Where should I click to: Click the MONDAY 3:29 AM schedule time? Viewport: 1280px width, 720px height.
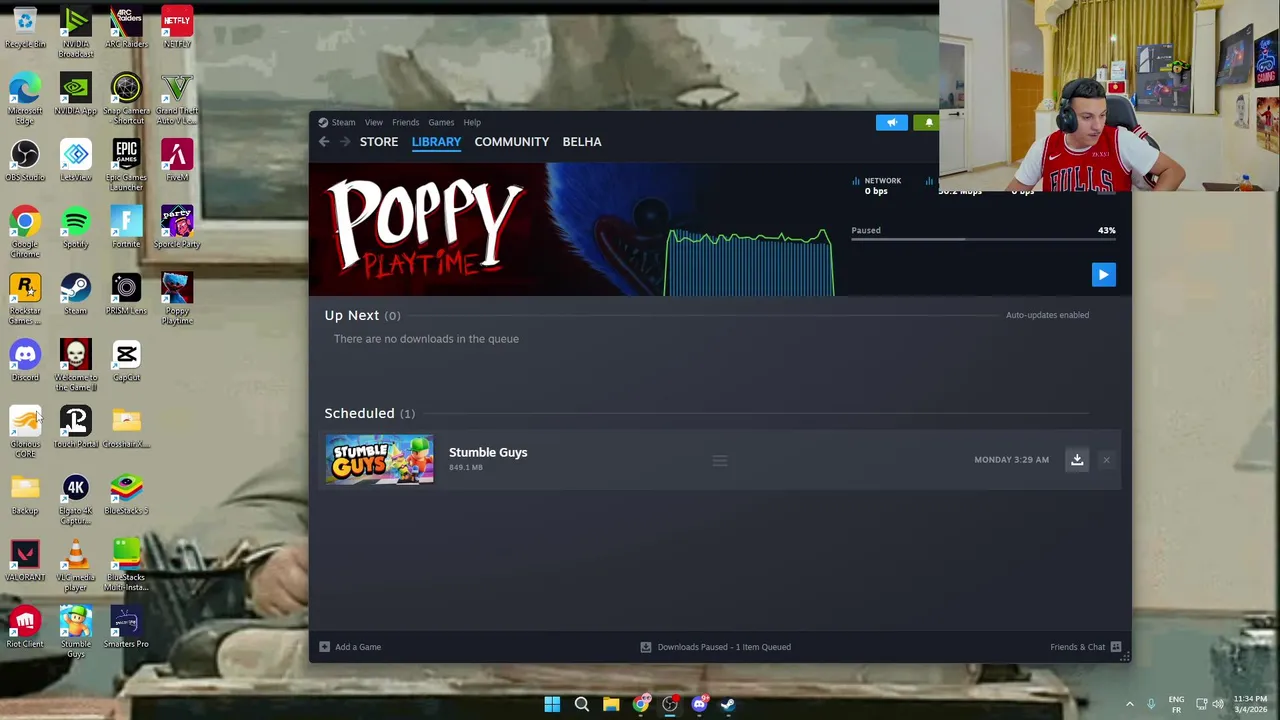1011,460
